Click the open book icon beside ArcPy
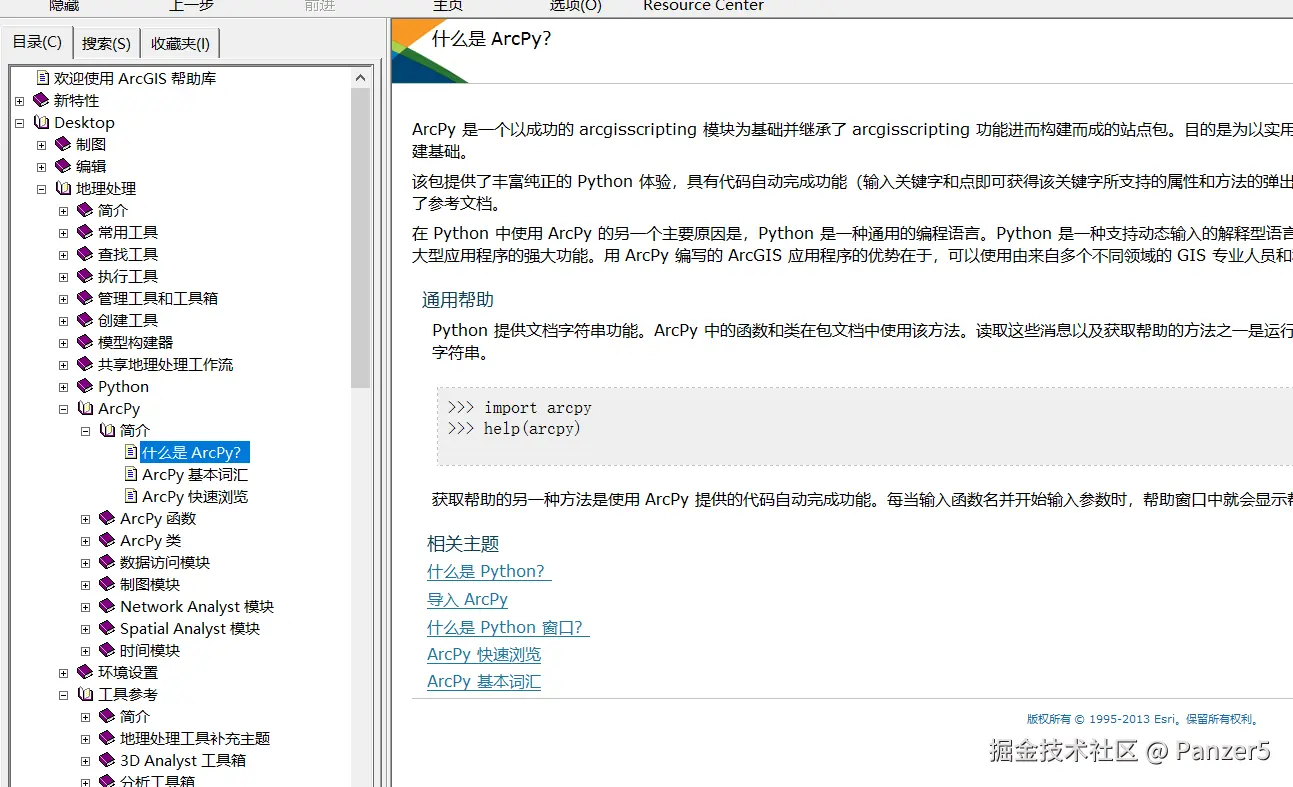Image resolution: width=1293 pixels, height=787 pixels. pyautogui.click(x=85, y=408)
